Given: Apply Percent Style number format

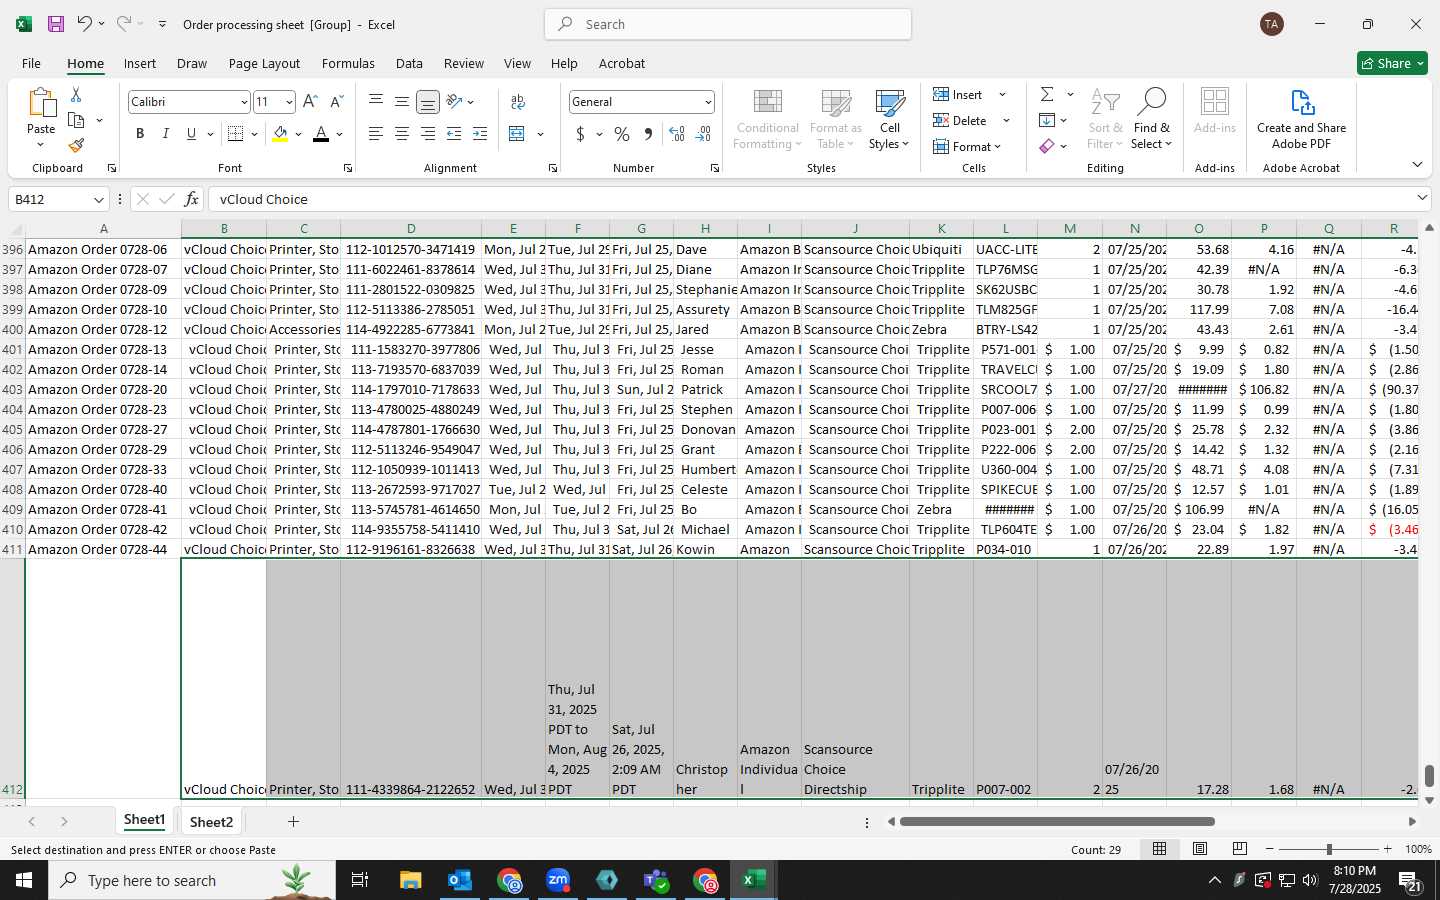Looking at the screenshot, I should [x=622, y=134].
